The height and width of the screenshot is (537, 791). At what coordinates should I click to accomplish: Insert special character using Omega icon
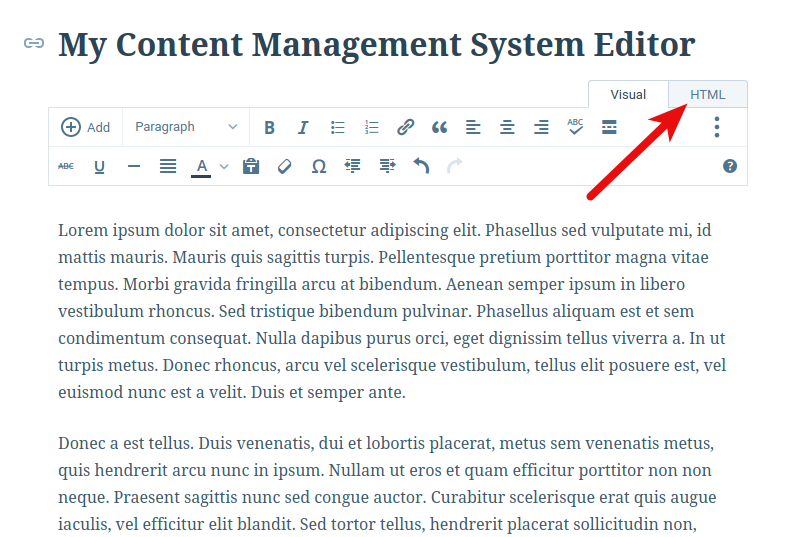(318, 166)
